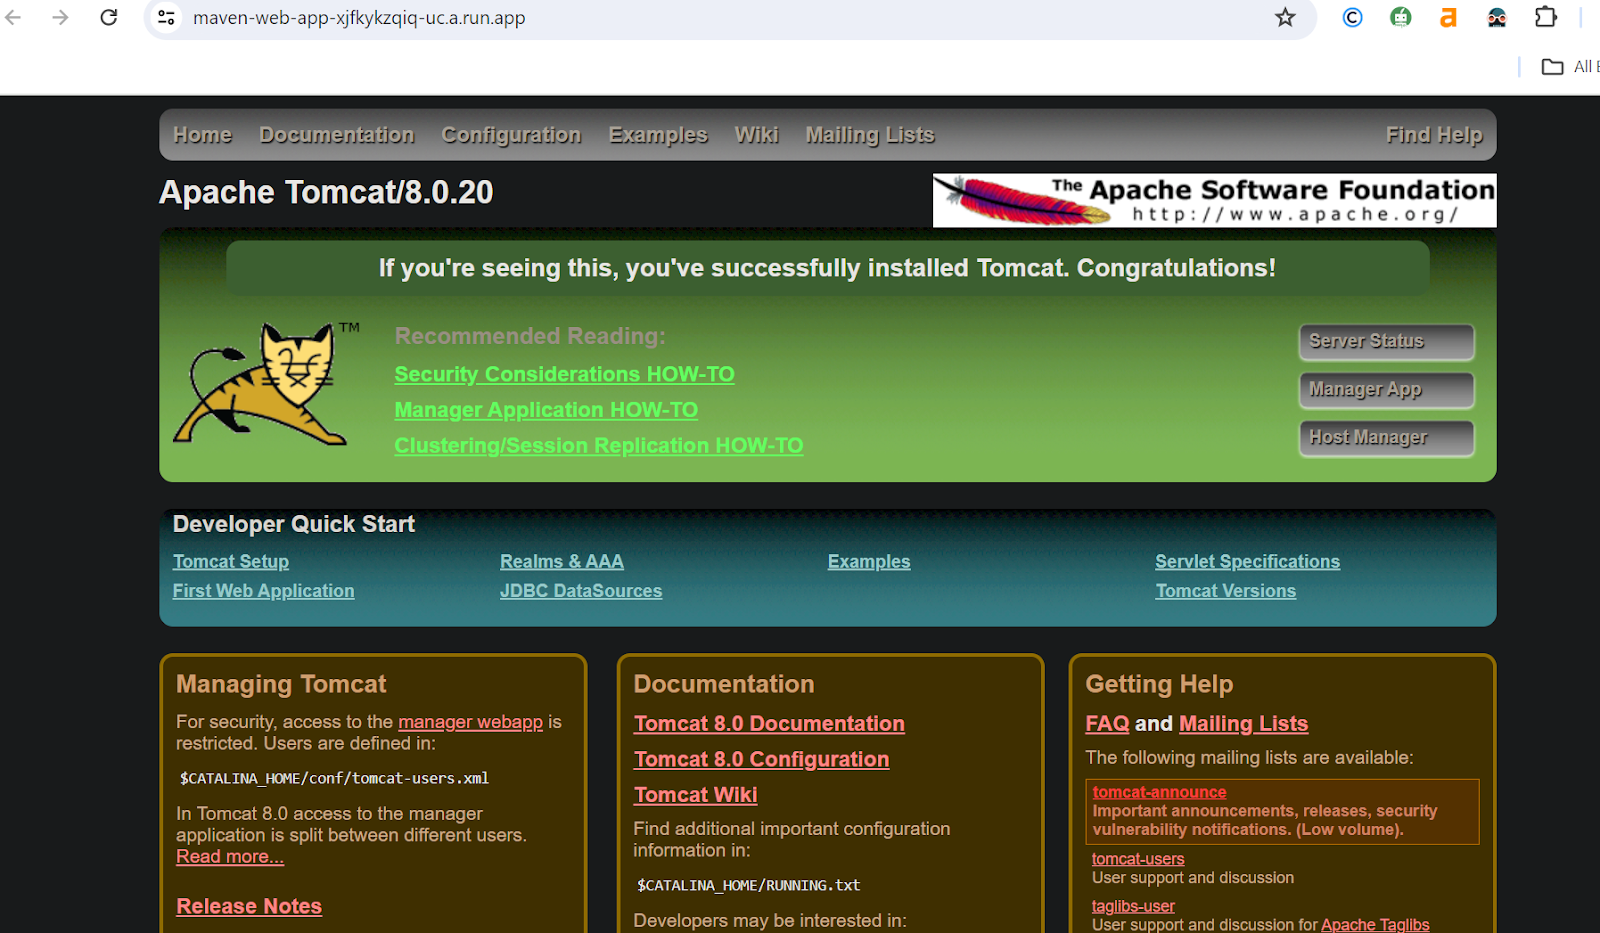Open Wiki in the top nav bar
Screen dimensions: 1600x933
[x=756, y=135]
